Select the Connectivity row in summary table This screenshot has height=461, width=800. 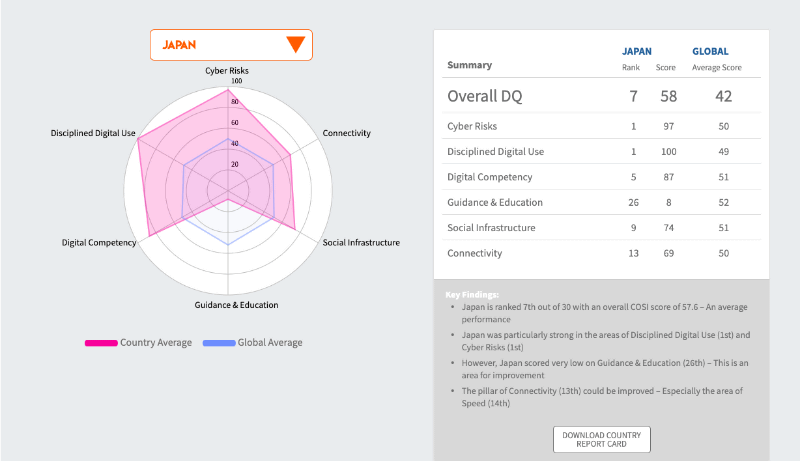601,253
